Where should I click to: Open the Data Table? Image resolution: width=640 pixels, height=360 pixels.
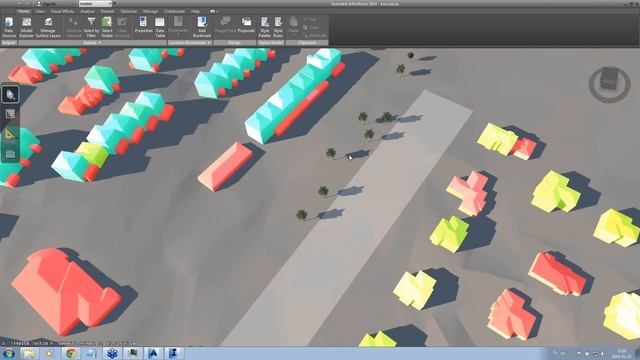160,27
